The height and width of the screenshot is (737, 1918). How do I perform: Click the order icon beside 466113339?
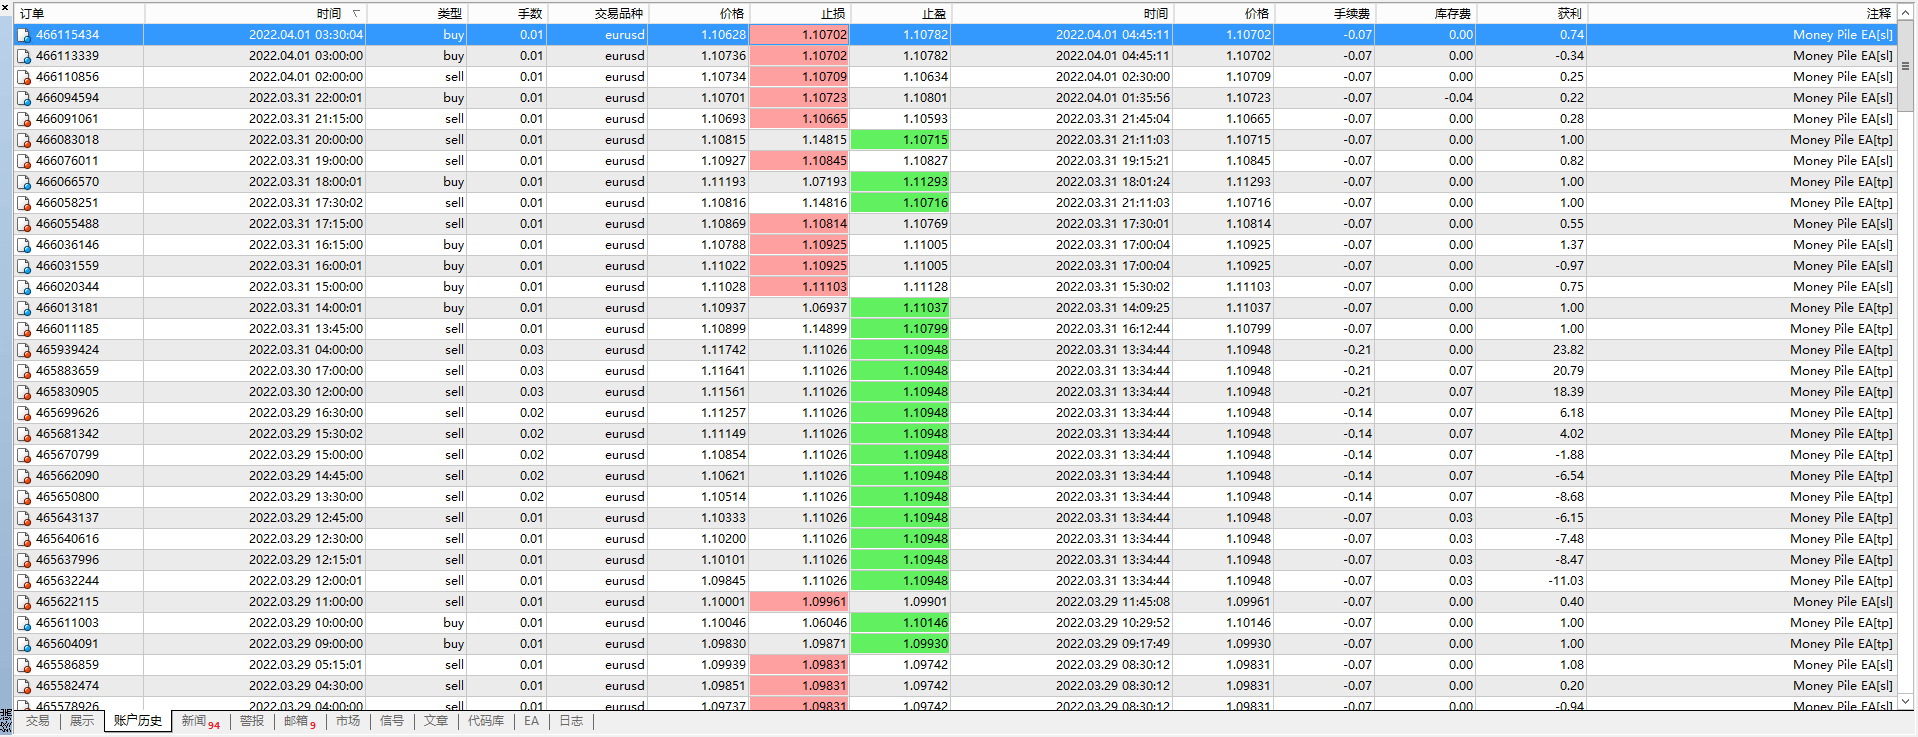(24, 56)
